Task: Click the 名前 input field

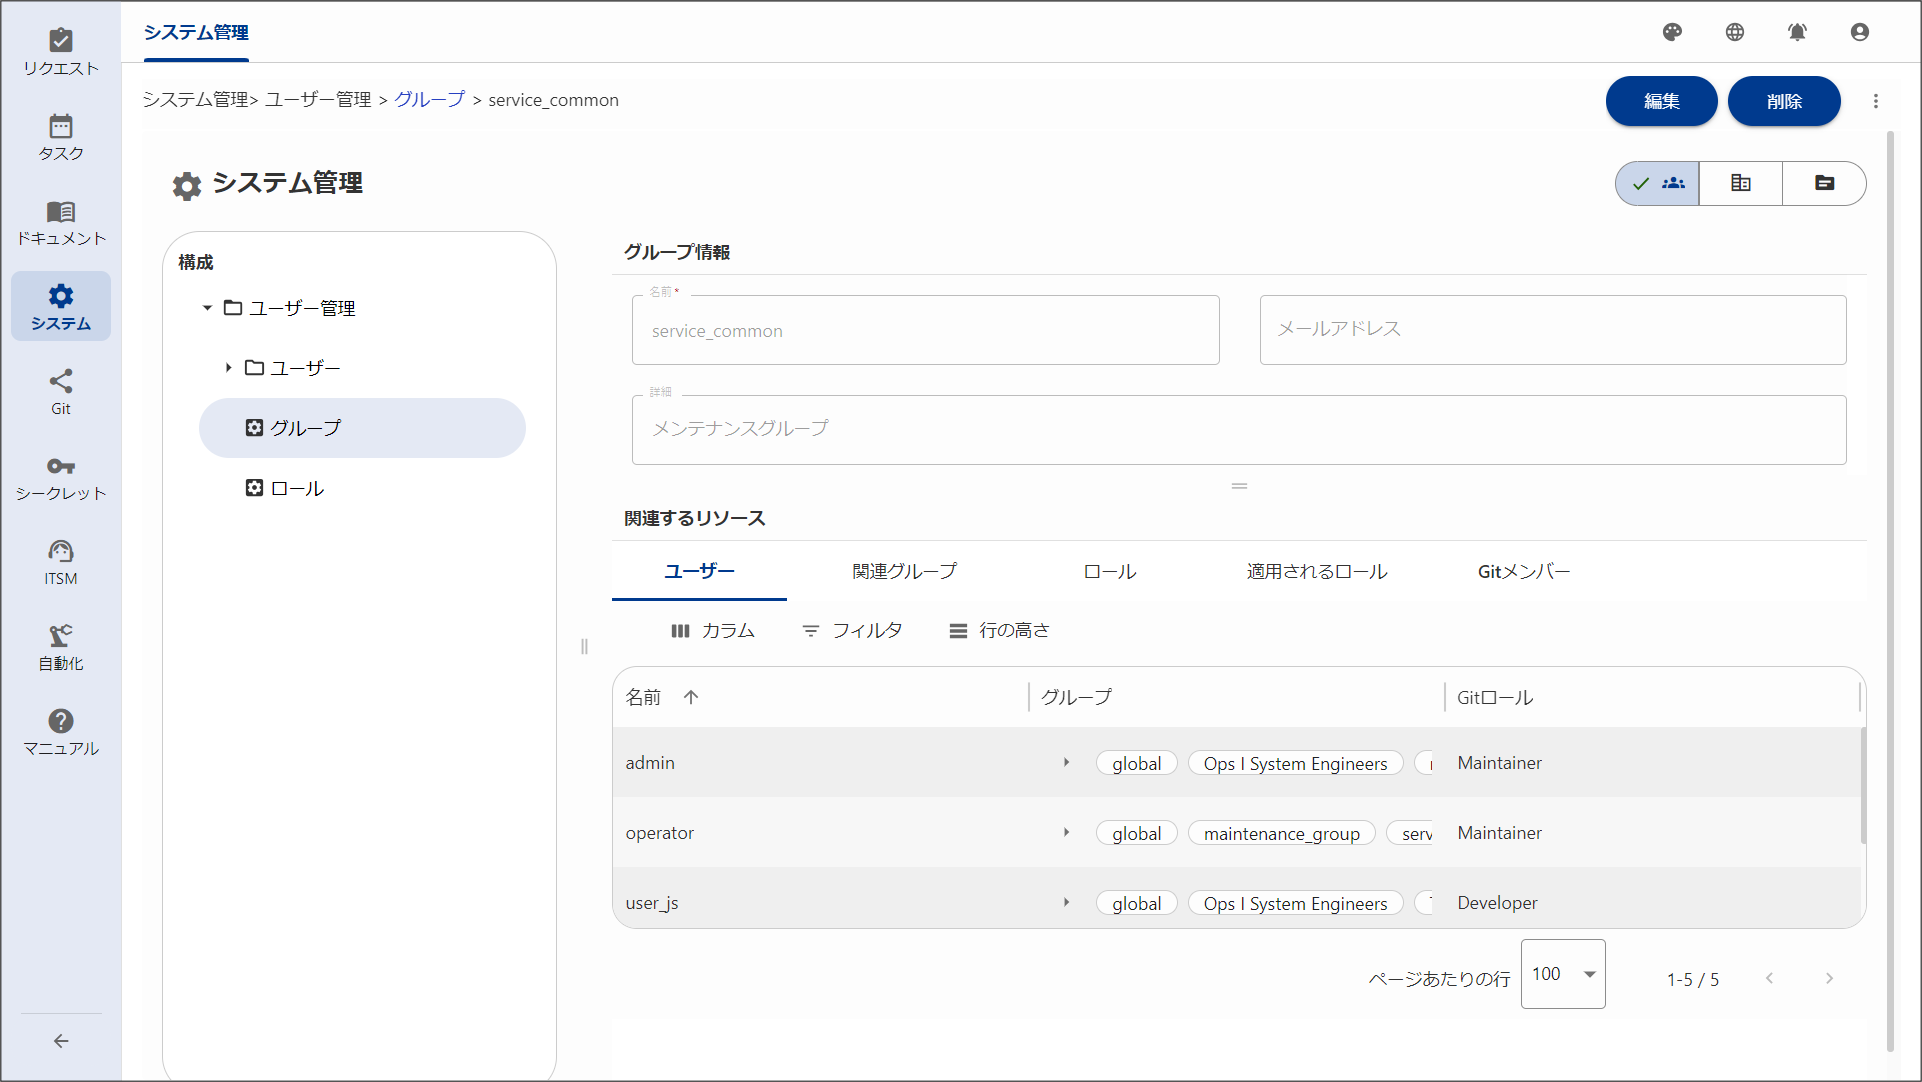Action: click(x=925, y=330)
